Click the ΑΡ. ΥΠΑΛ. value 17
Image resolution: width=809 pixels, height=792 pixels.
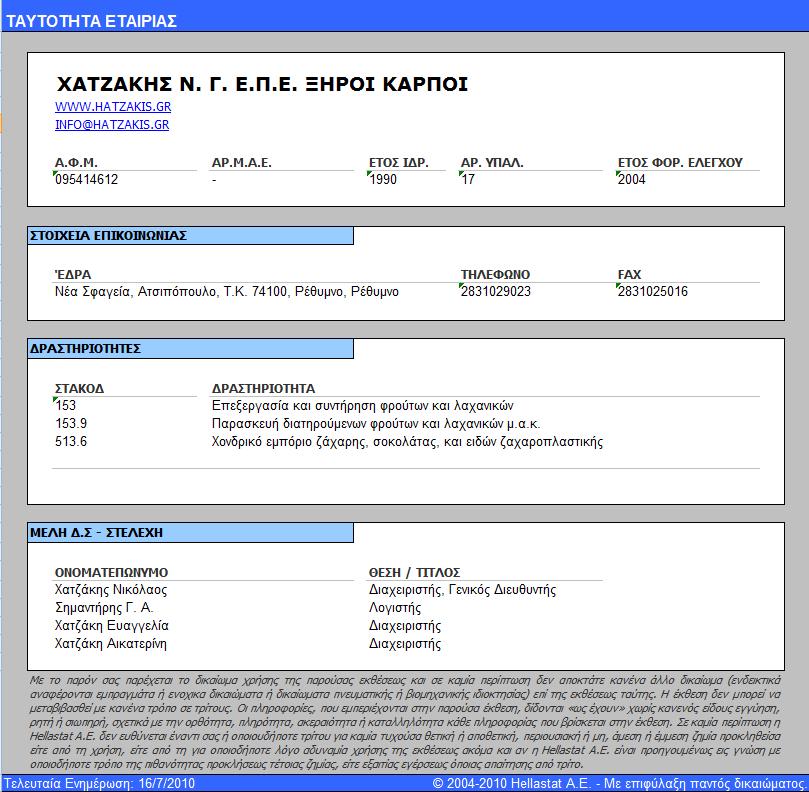pos(468,180)
